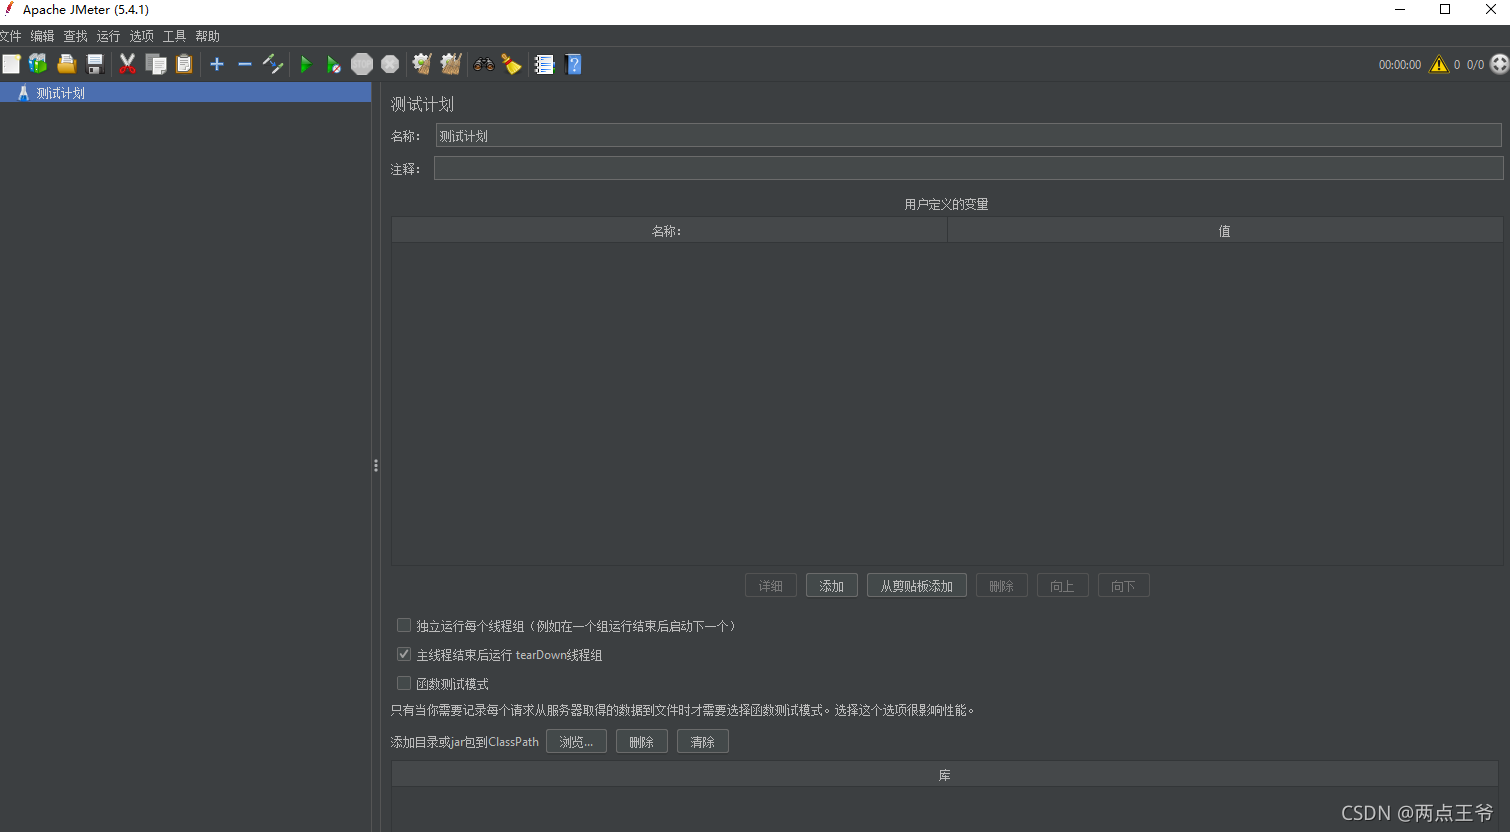
Task: Click the 库 column header
Action: (945, 775)
